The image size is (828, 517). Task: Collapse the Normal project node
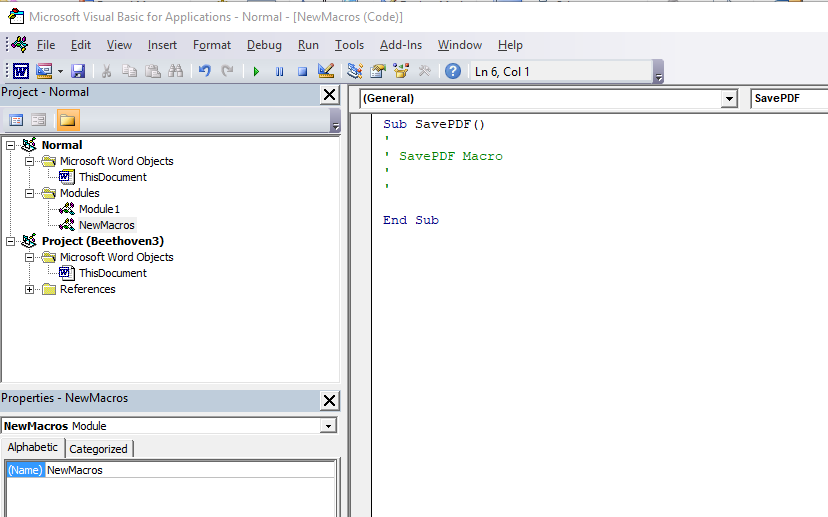(11, 145)
